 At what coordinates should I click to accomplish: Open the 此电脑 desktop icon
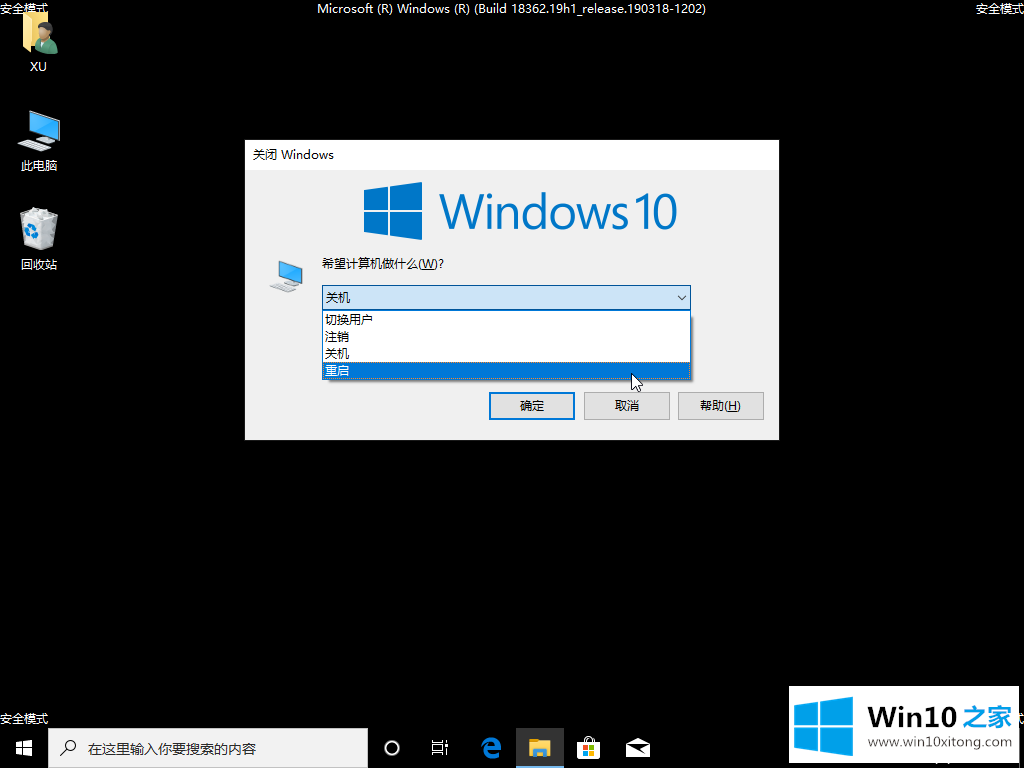39,140
